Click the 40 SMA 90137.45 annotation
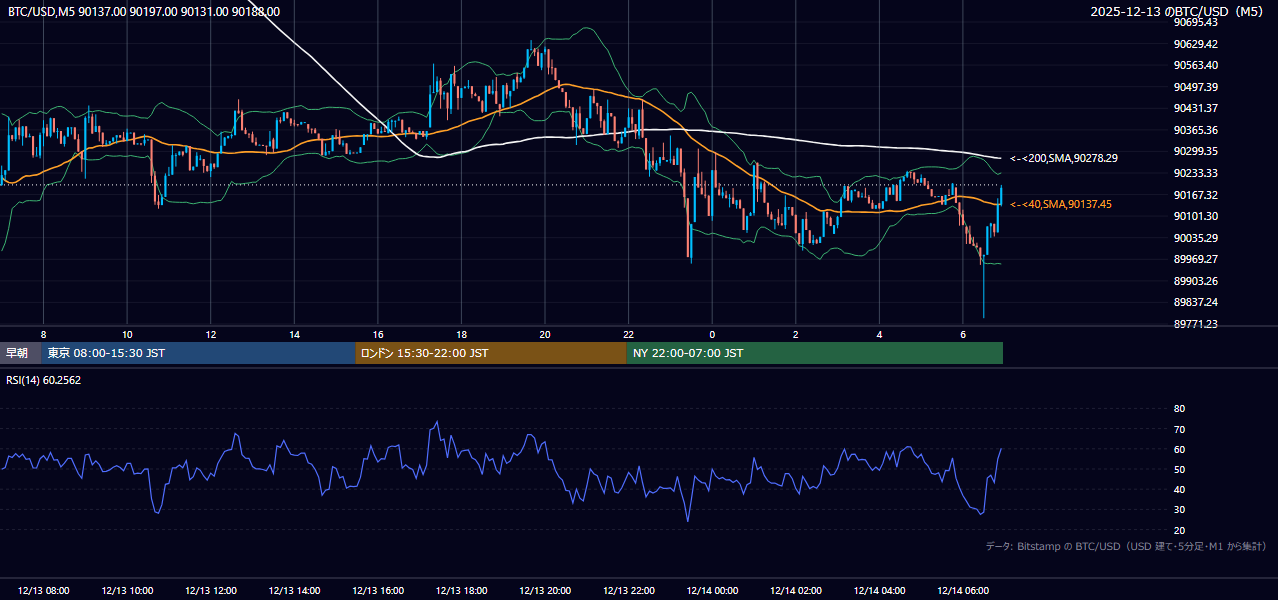 click(1060, 204)
